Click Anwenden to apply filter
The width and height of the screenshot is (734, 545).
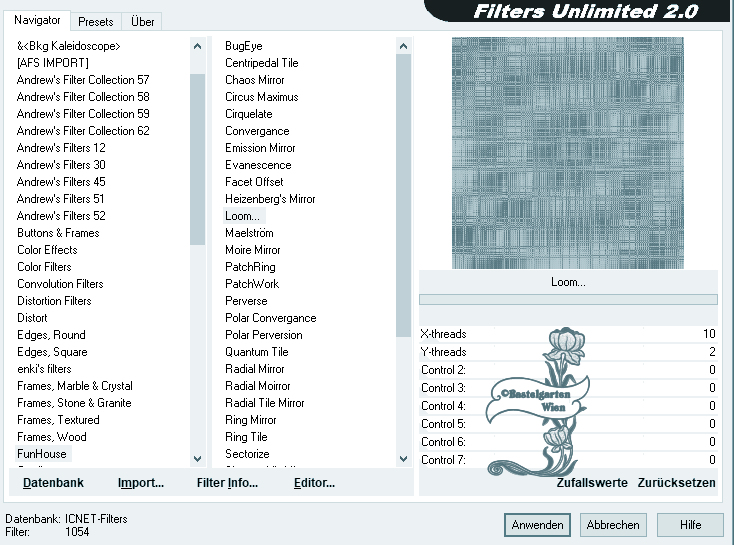click(x=537, y=525)
